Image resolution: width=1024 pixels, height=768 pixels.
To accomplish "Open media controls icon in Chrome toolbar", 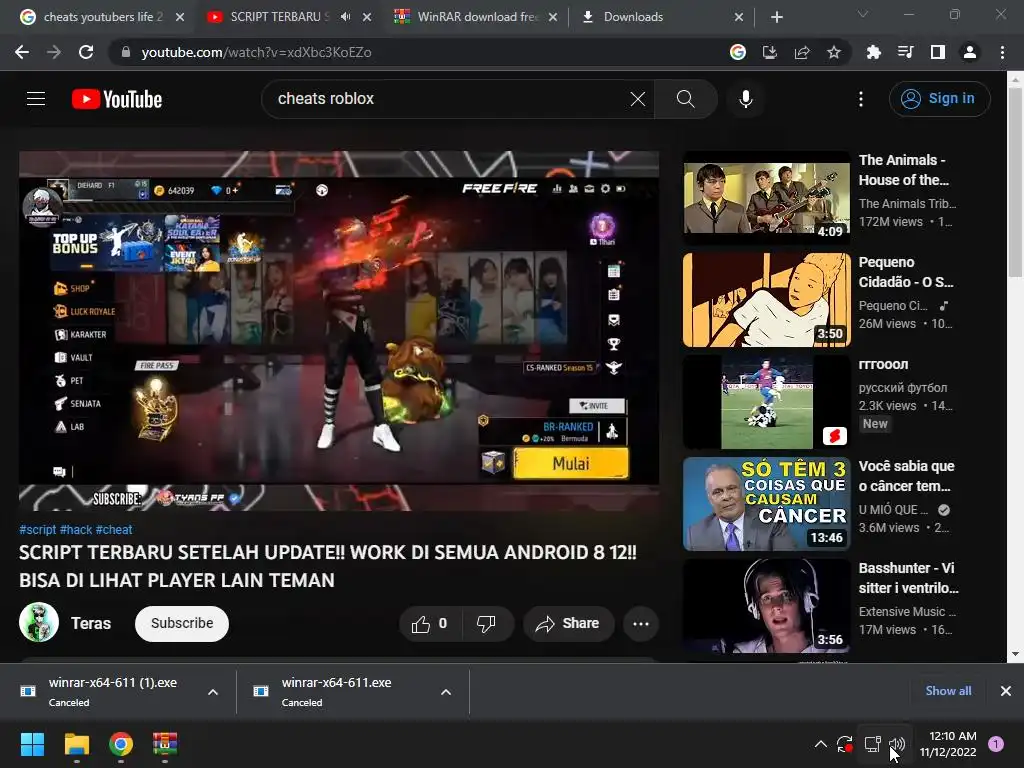I will 905,52.
